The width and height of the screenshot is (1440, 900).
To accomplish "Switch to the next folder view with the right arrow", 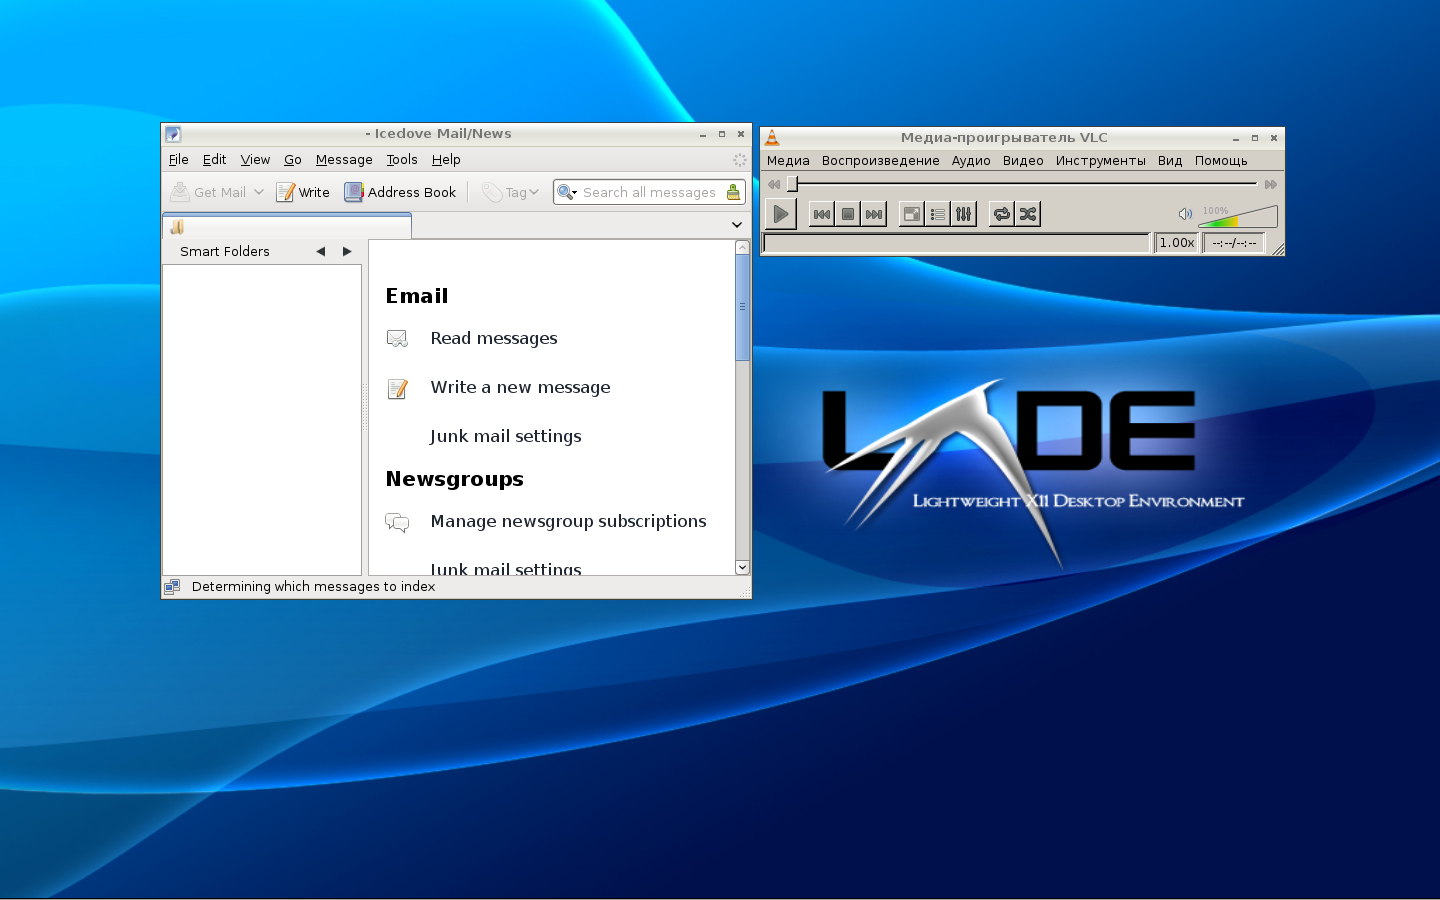I will point(347,252).
